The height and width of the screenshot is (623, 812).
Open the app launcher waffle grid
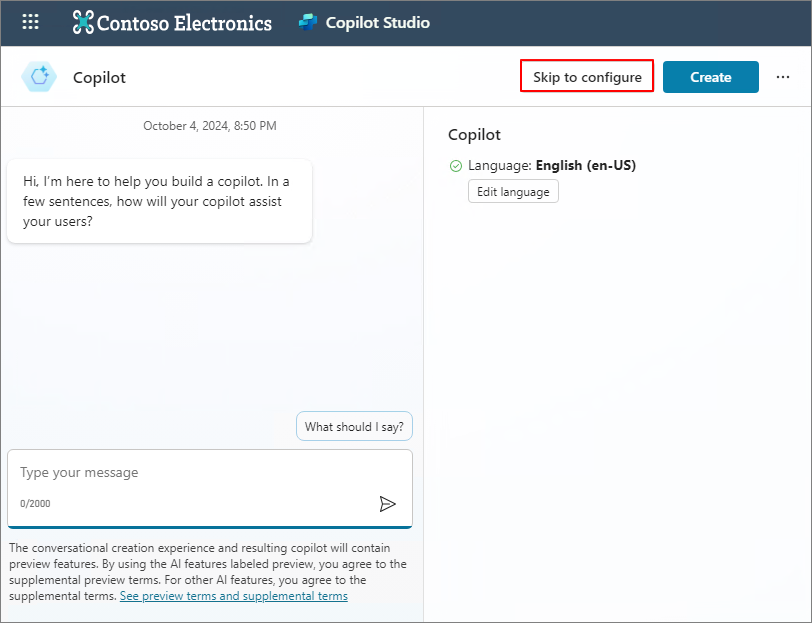[31, 22]
